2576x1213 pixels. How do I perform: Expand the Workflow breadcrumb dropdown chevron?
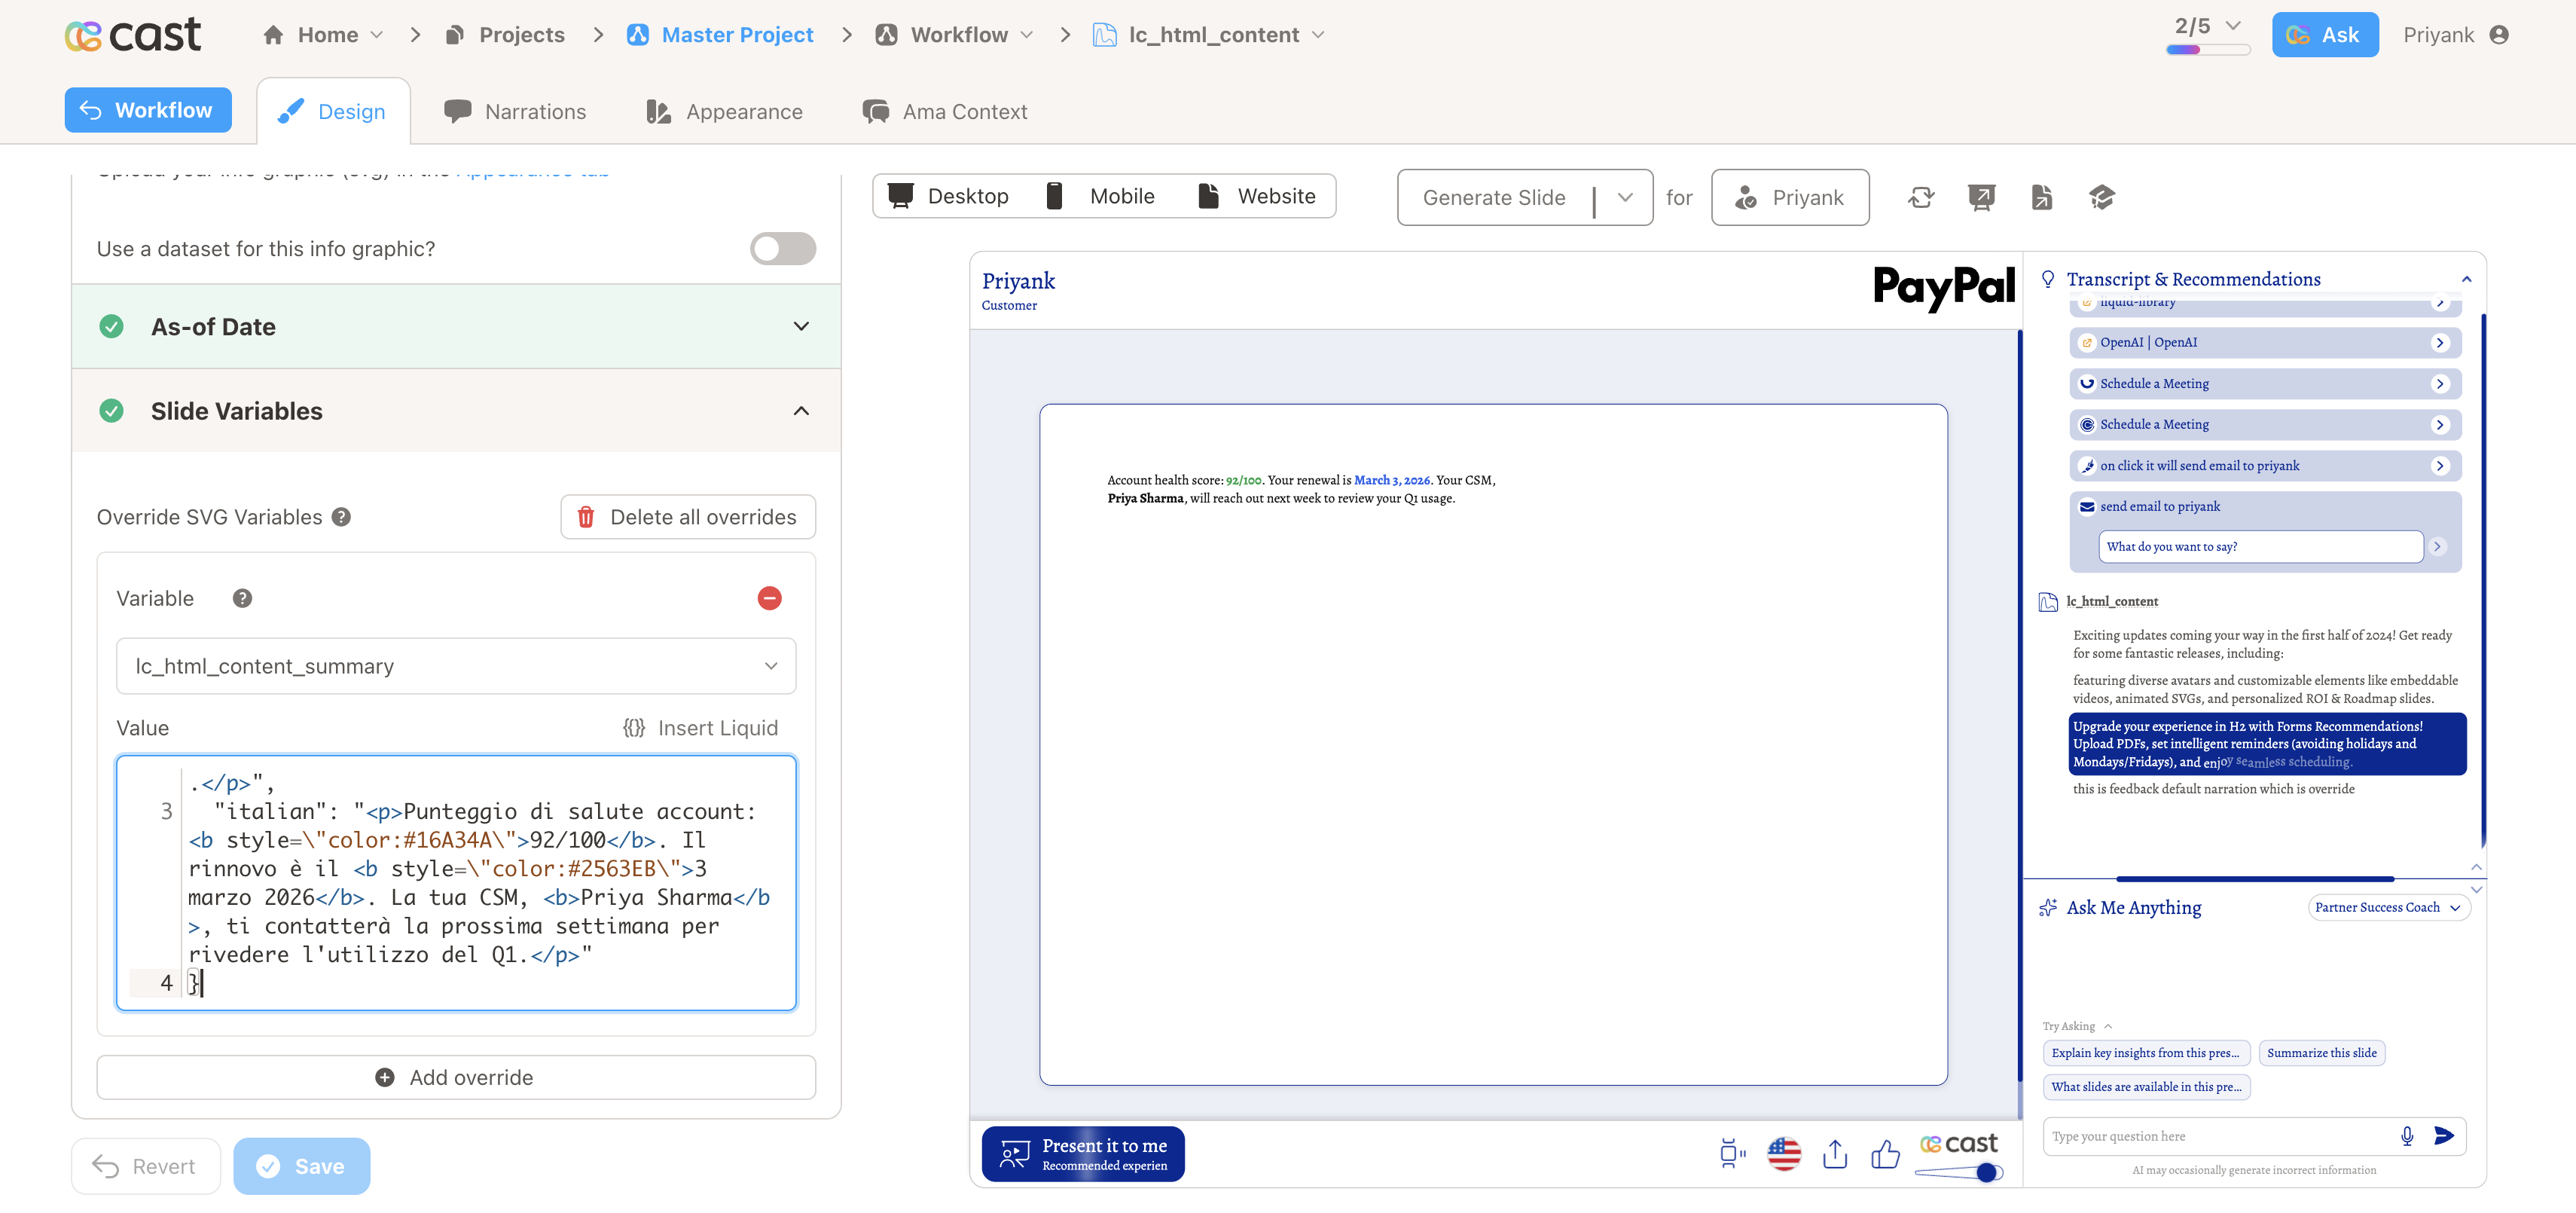1027,35
